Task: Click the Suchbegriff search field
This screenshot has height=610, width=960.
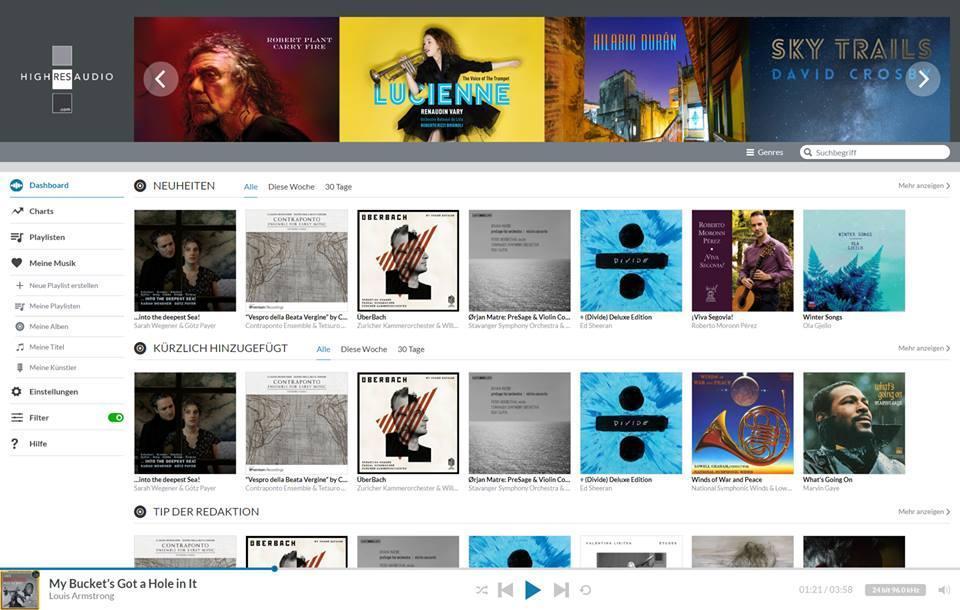Action: click(878, 152)
